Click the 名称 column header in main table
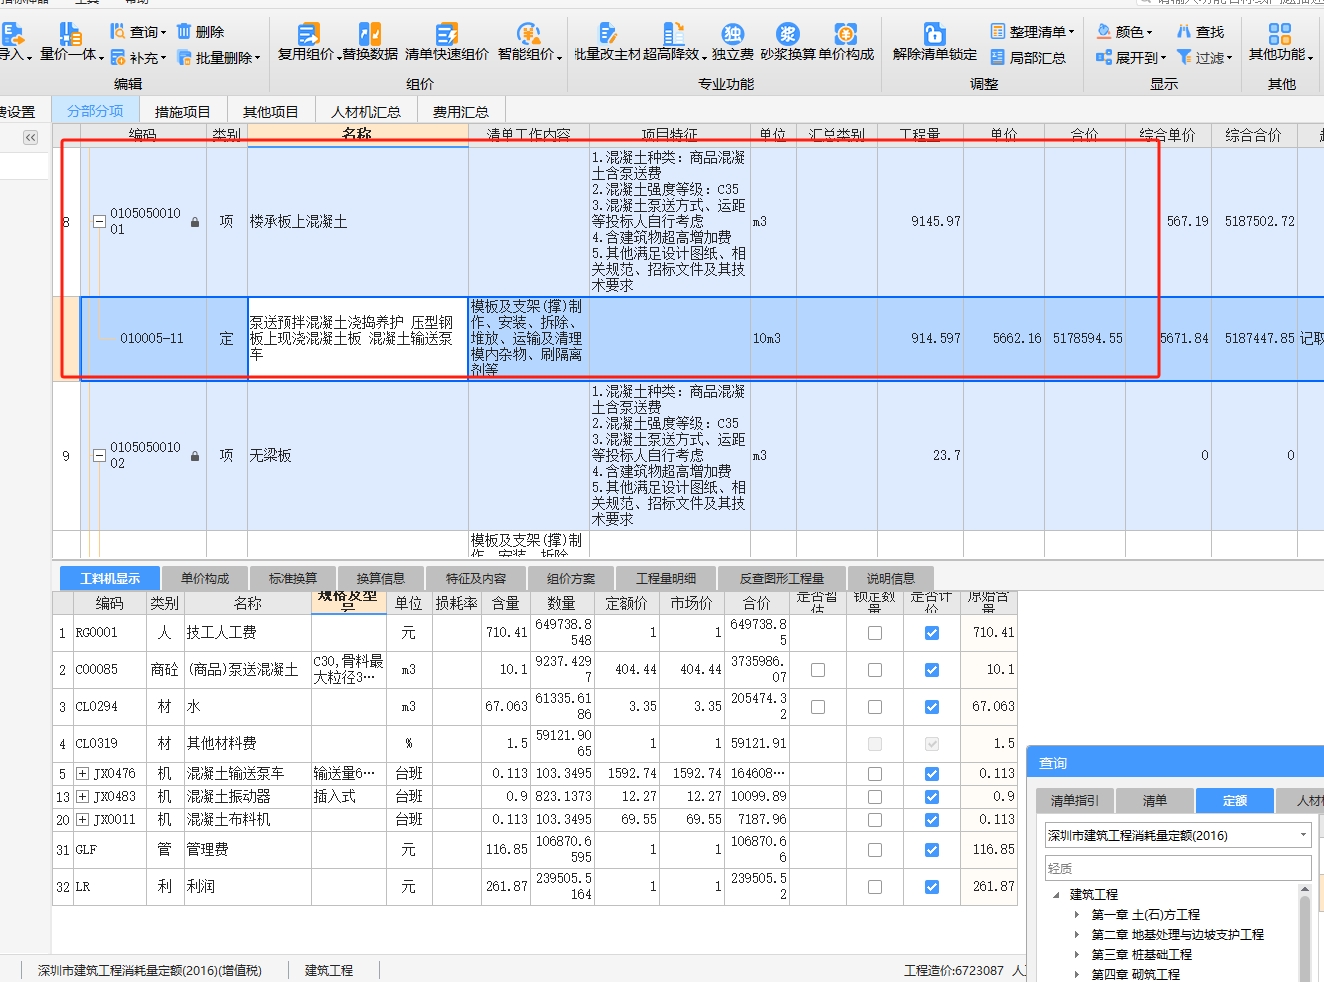This screenshot has width=1324, height=982. click(x=357, y=134)
